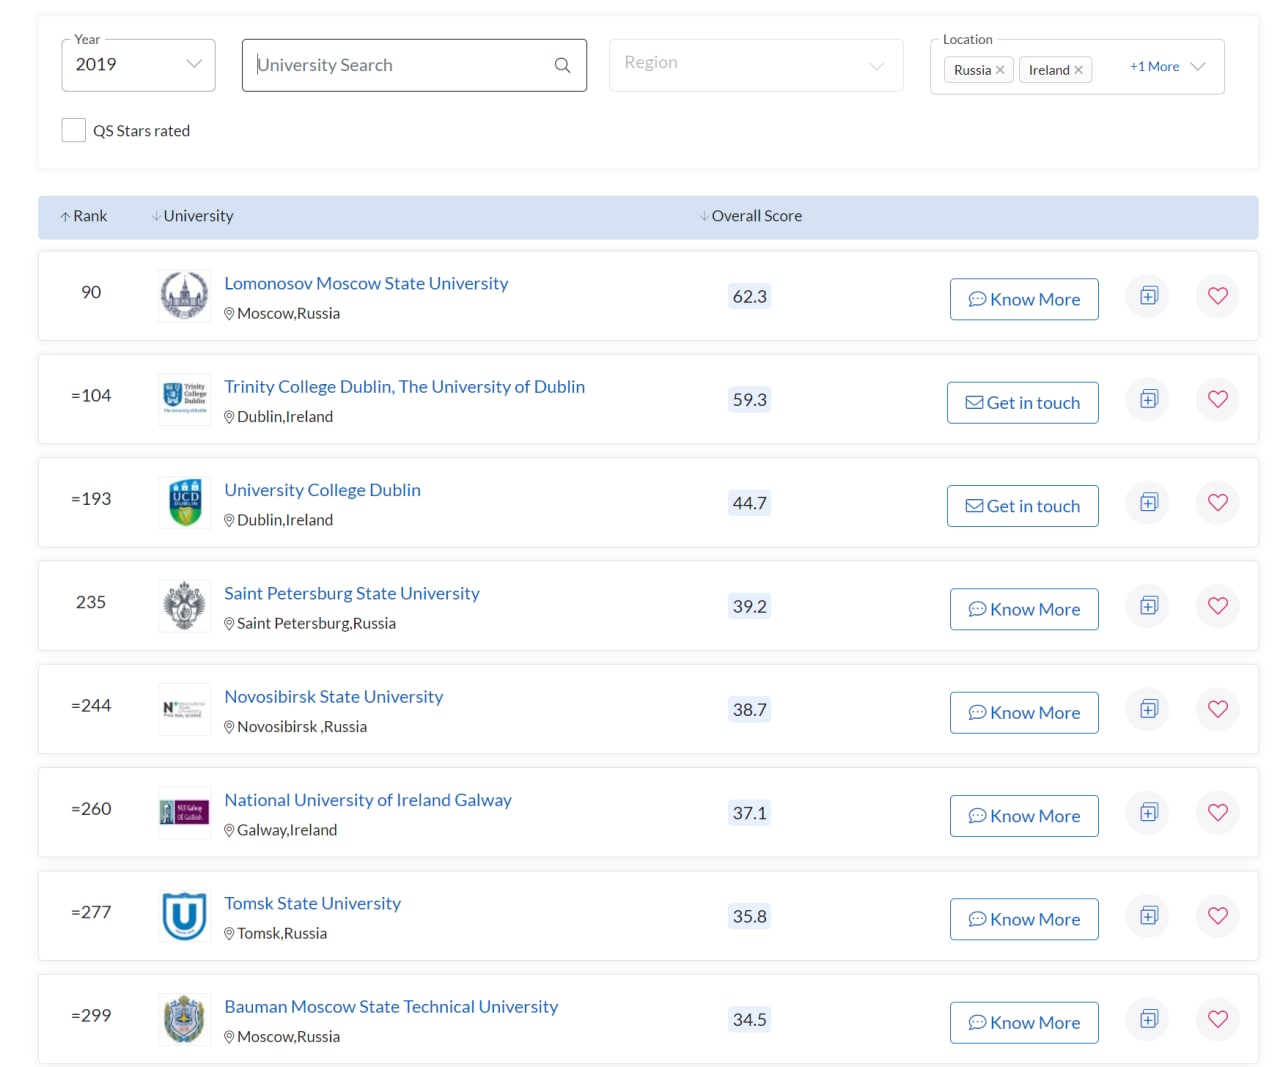Viewport: 1280px width, 1067px height.
Task: Add Lomonosov Moscow State University to compare
Action: point(1148,296)
